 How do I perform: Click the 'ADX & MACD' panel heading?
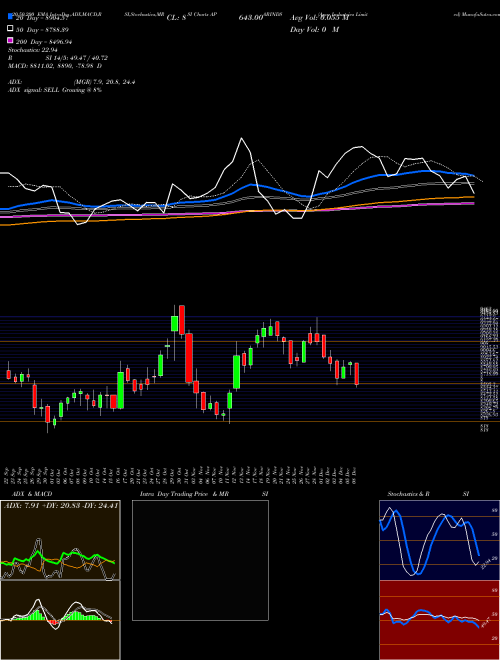[32, 494]
